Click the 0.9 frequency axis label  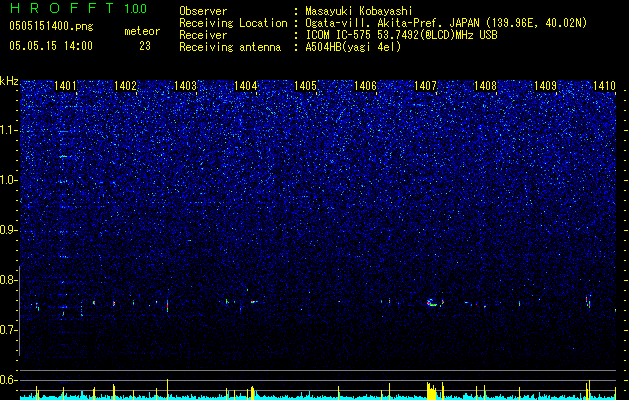point(8,230)
